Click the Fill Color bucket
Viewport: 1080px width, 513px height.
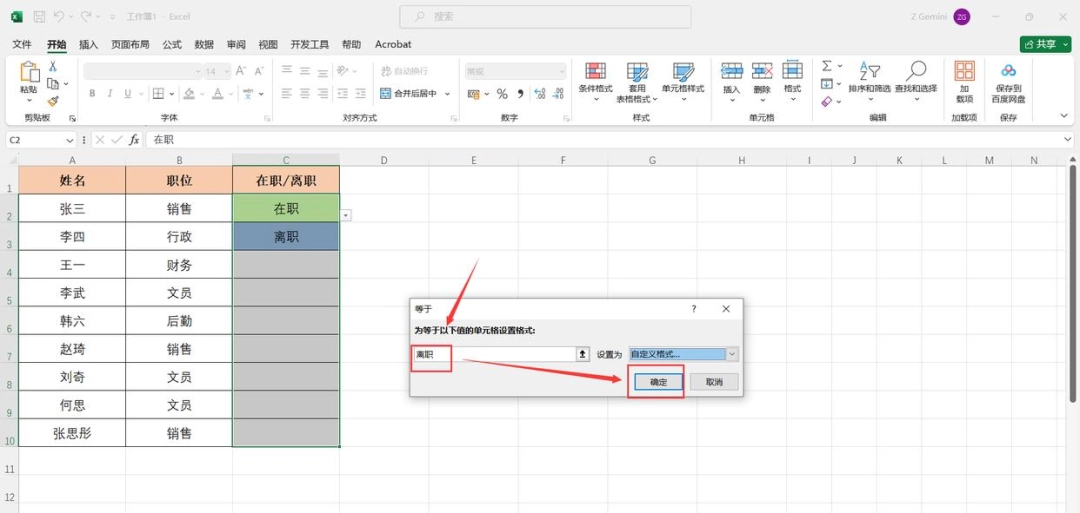pos(189,94)
